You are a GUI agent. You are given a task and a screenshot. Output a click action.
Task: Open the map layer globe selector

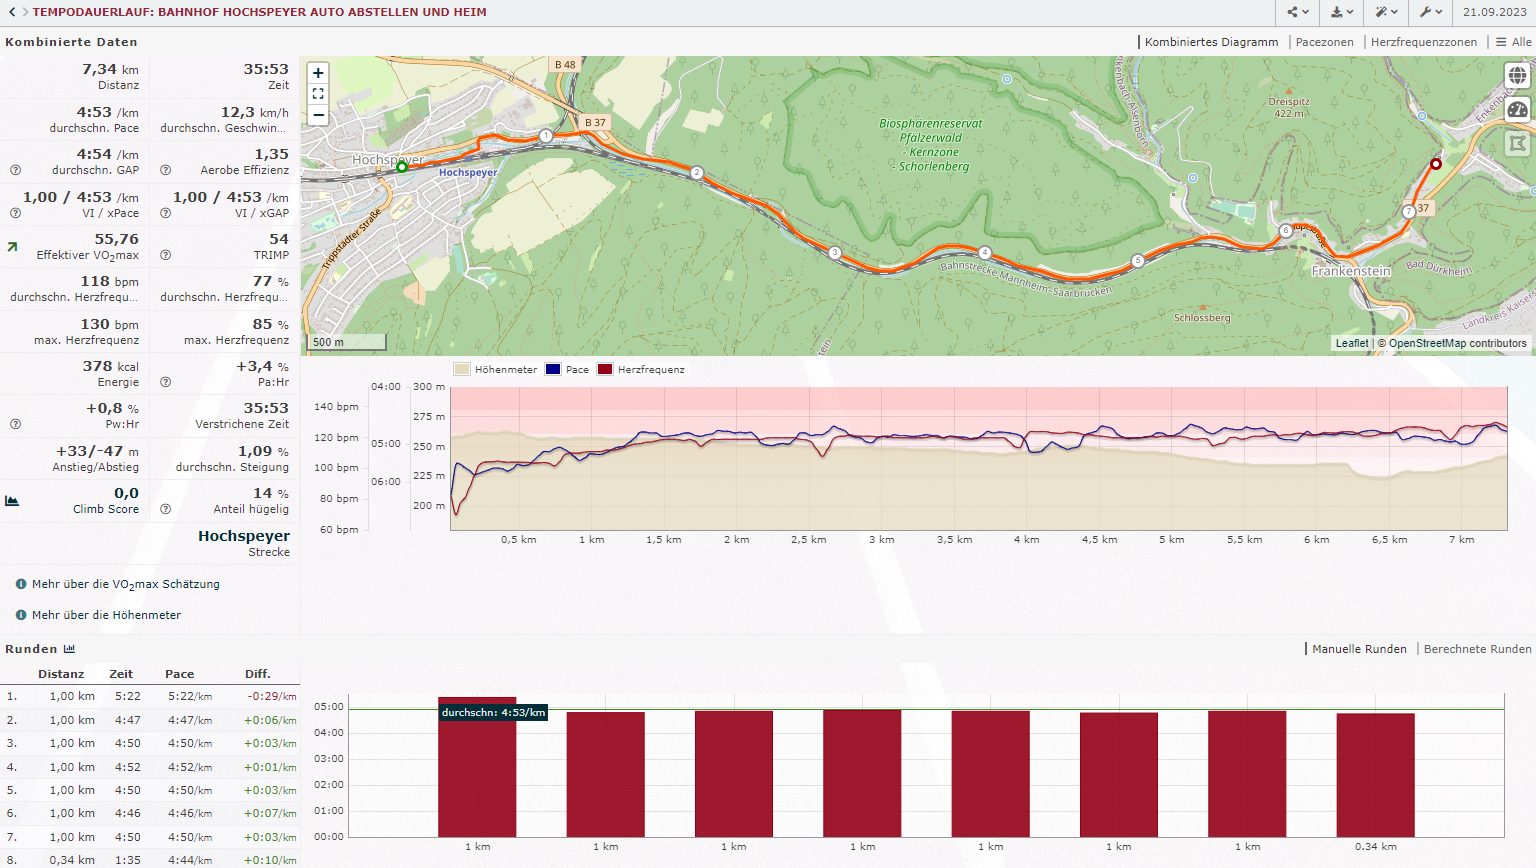point(1517,76)
